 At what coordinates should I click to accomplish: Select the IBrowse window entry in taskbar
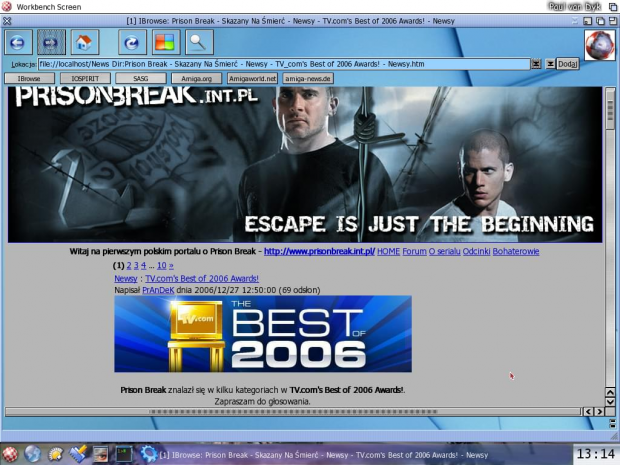(324, 455)
